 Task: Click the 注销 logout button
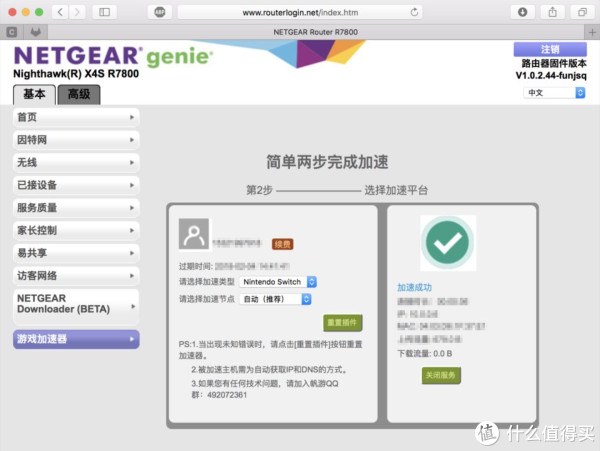(x=550, y=49)
